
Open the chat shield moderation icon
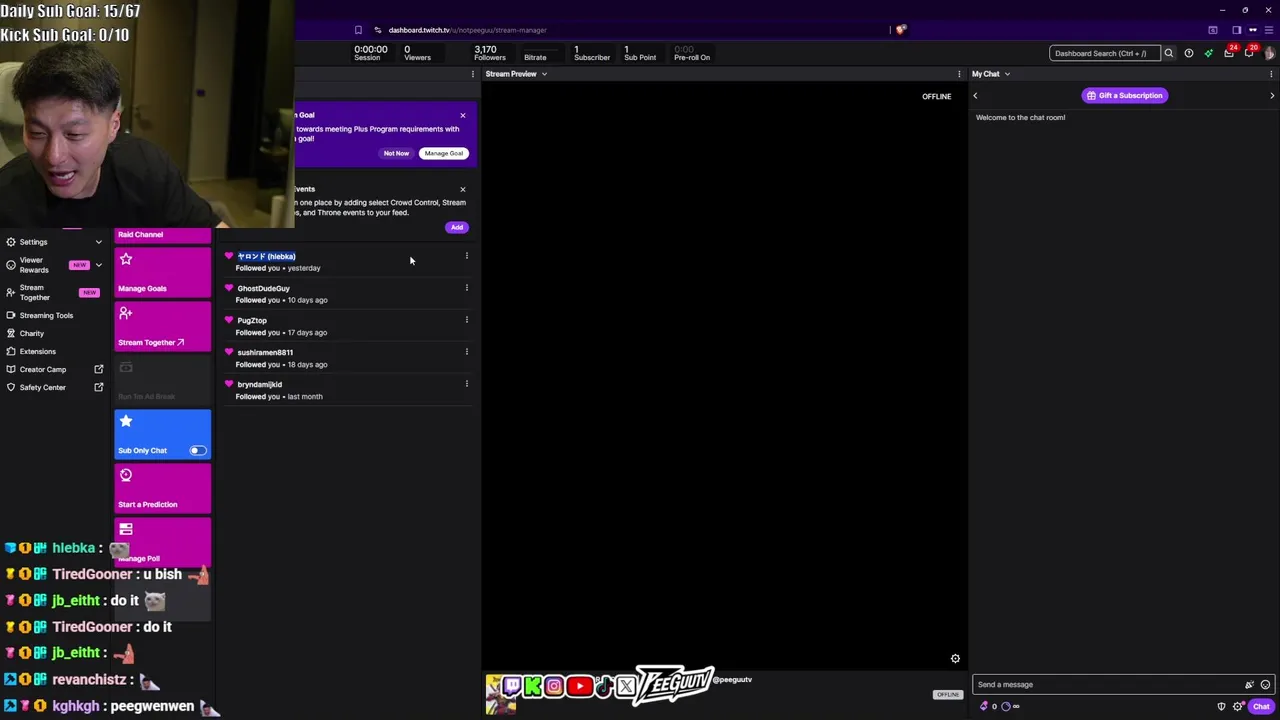(x=1221, y=706)
